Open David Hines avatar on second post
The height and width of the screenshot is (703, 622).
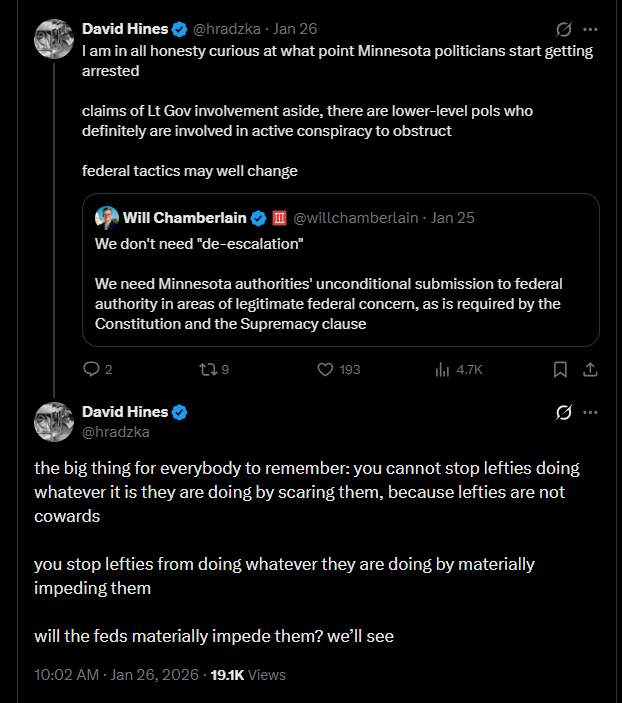54,422
